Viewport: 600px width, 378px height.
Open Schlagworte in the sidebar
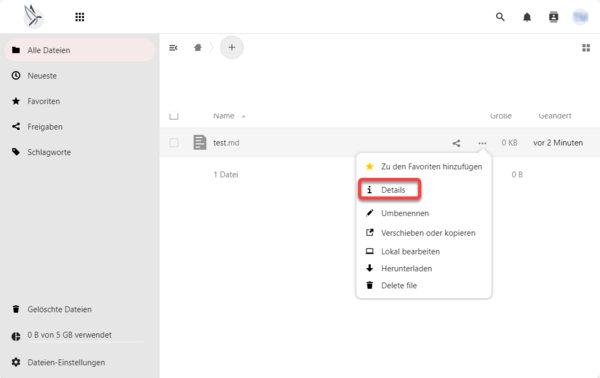coord(80,152)
